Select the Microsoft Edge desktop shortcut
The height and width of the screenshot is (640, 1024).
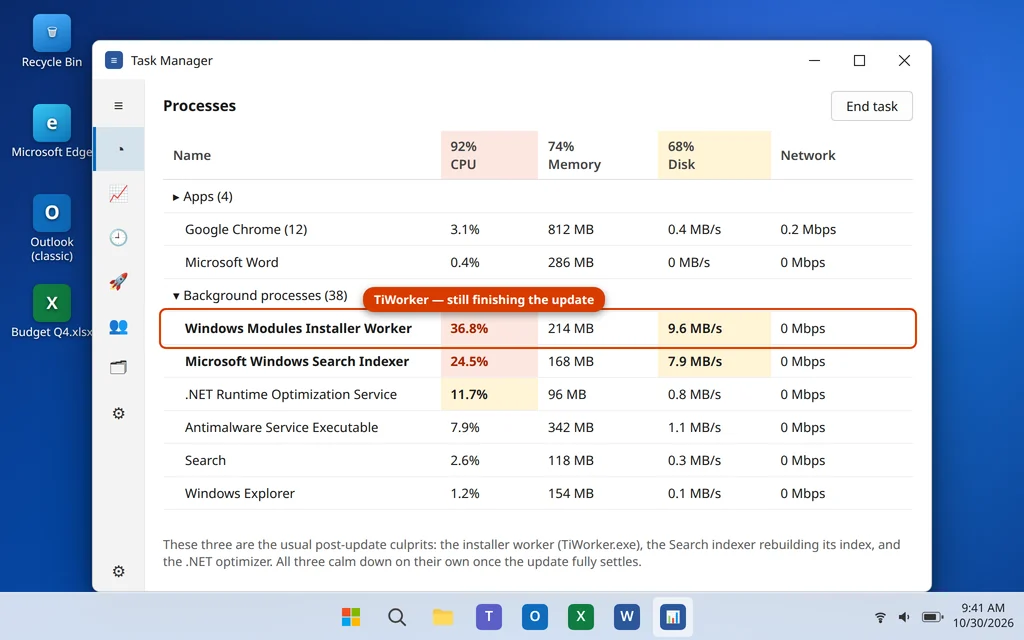click(52, 131)
